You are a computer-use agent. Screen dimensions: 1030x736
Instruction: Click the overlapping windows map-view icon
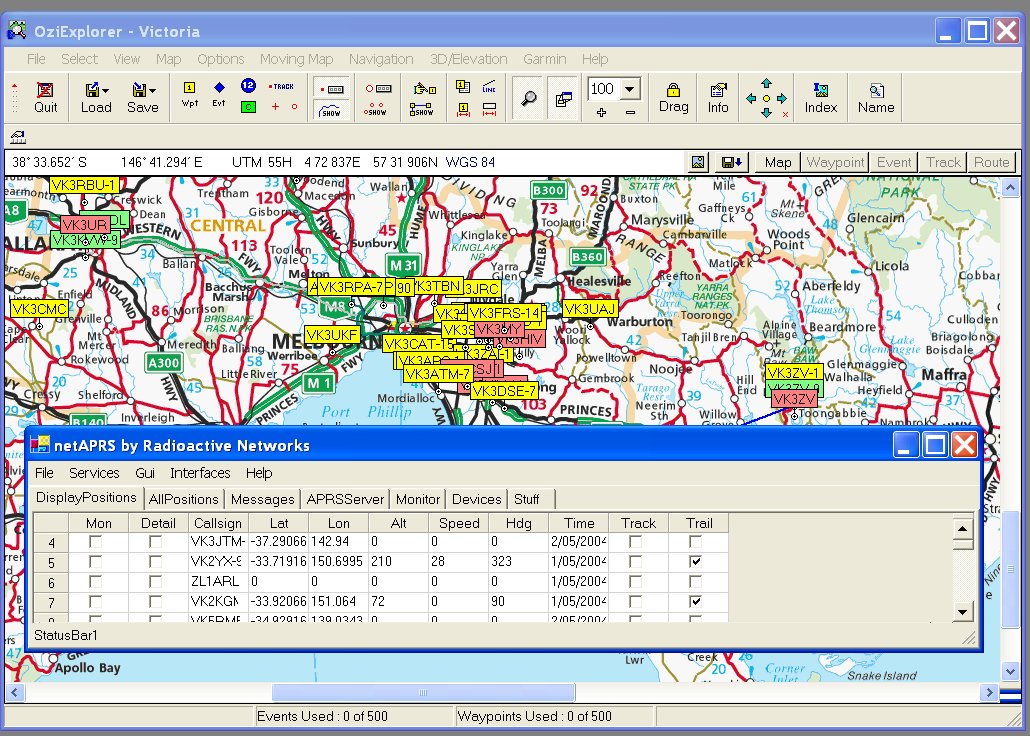pos(564,99)
